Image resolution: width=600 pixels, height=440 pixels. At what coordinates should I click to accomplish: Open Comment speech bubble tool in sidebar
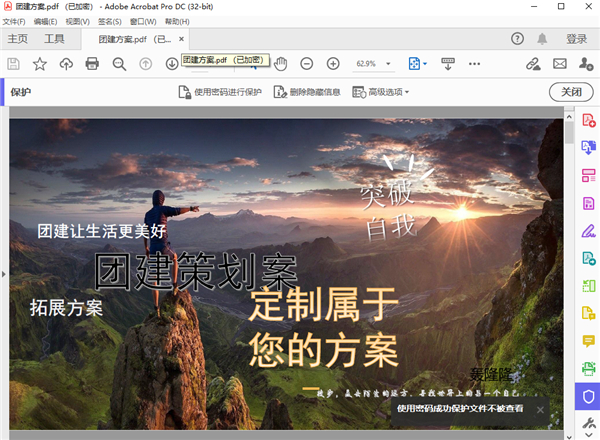click(x=589, y=341)
